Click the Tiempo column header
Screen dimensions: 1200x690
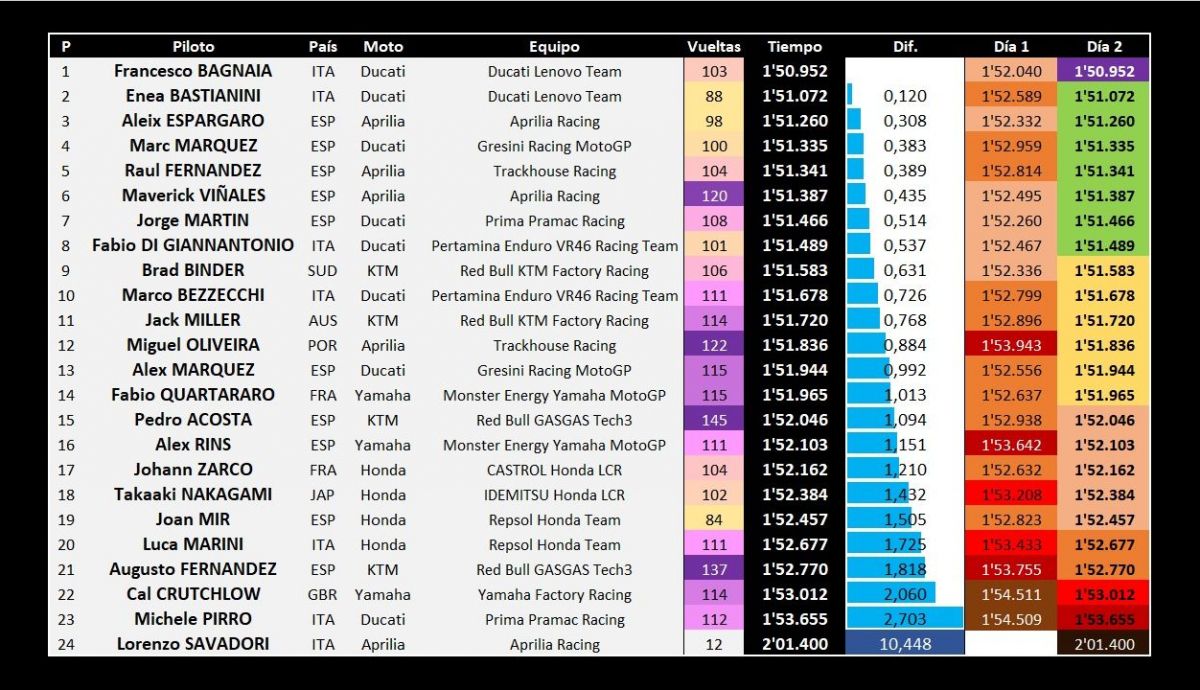795,46
